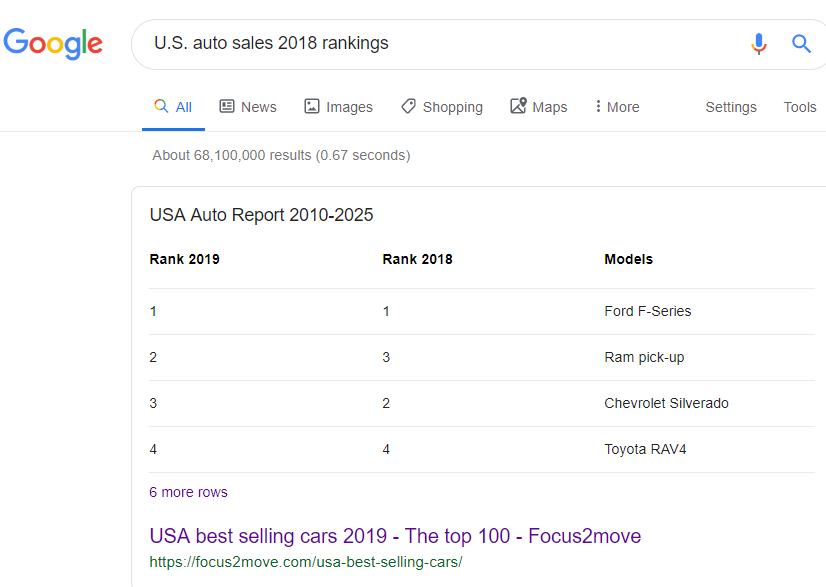Viewport: 826px width, 587px height.
Task: Click the Ford F-Series table row
Action: point(647,311)
